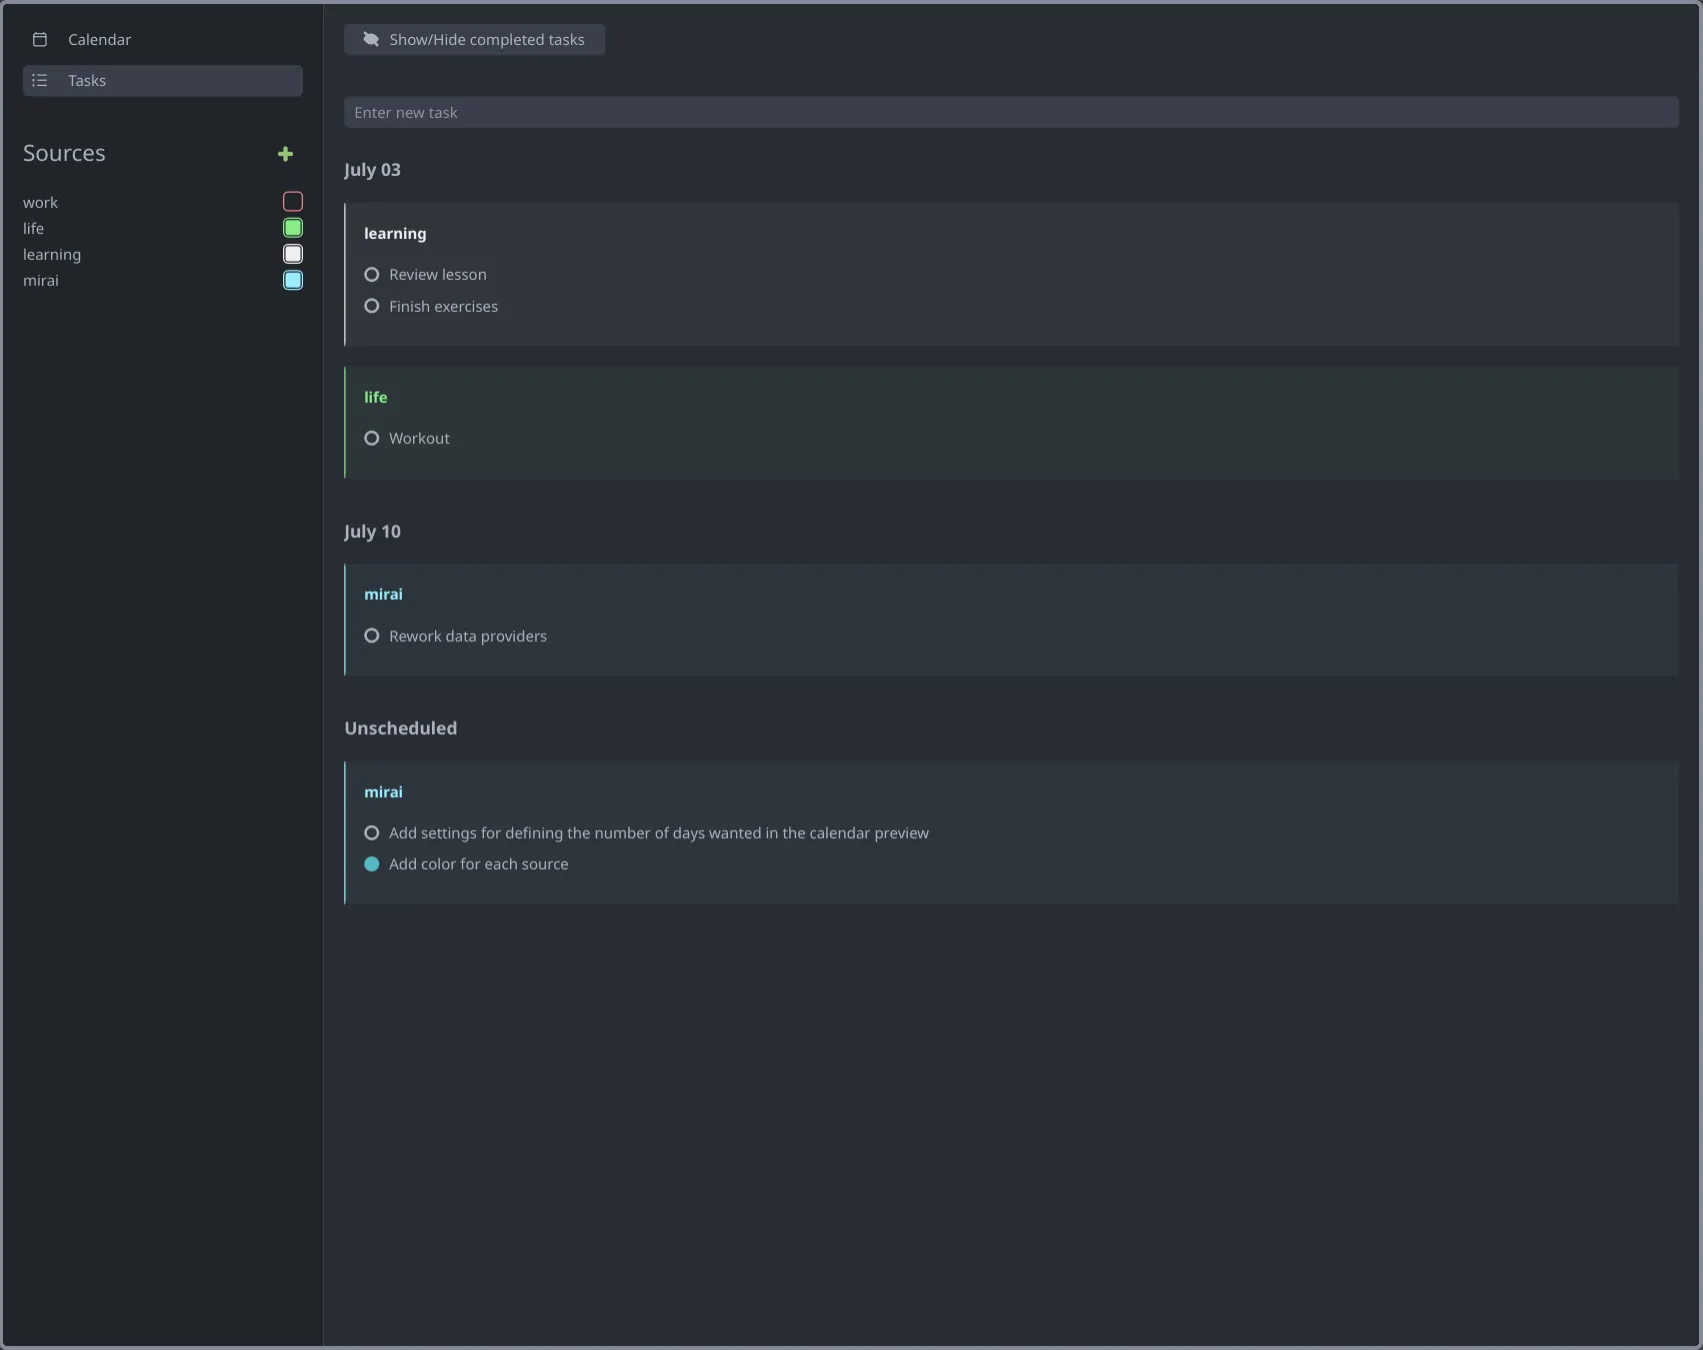The height and width of the screenshot is (1350, 1703).
Task: Toggle the learning source white color box
Action: click(x=293, y=254)
